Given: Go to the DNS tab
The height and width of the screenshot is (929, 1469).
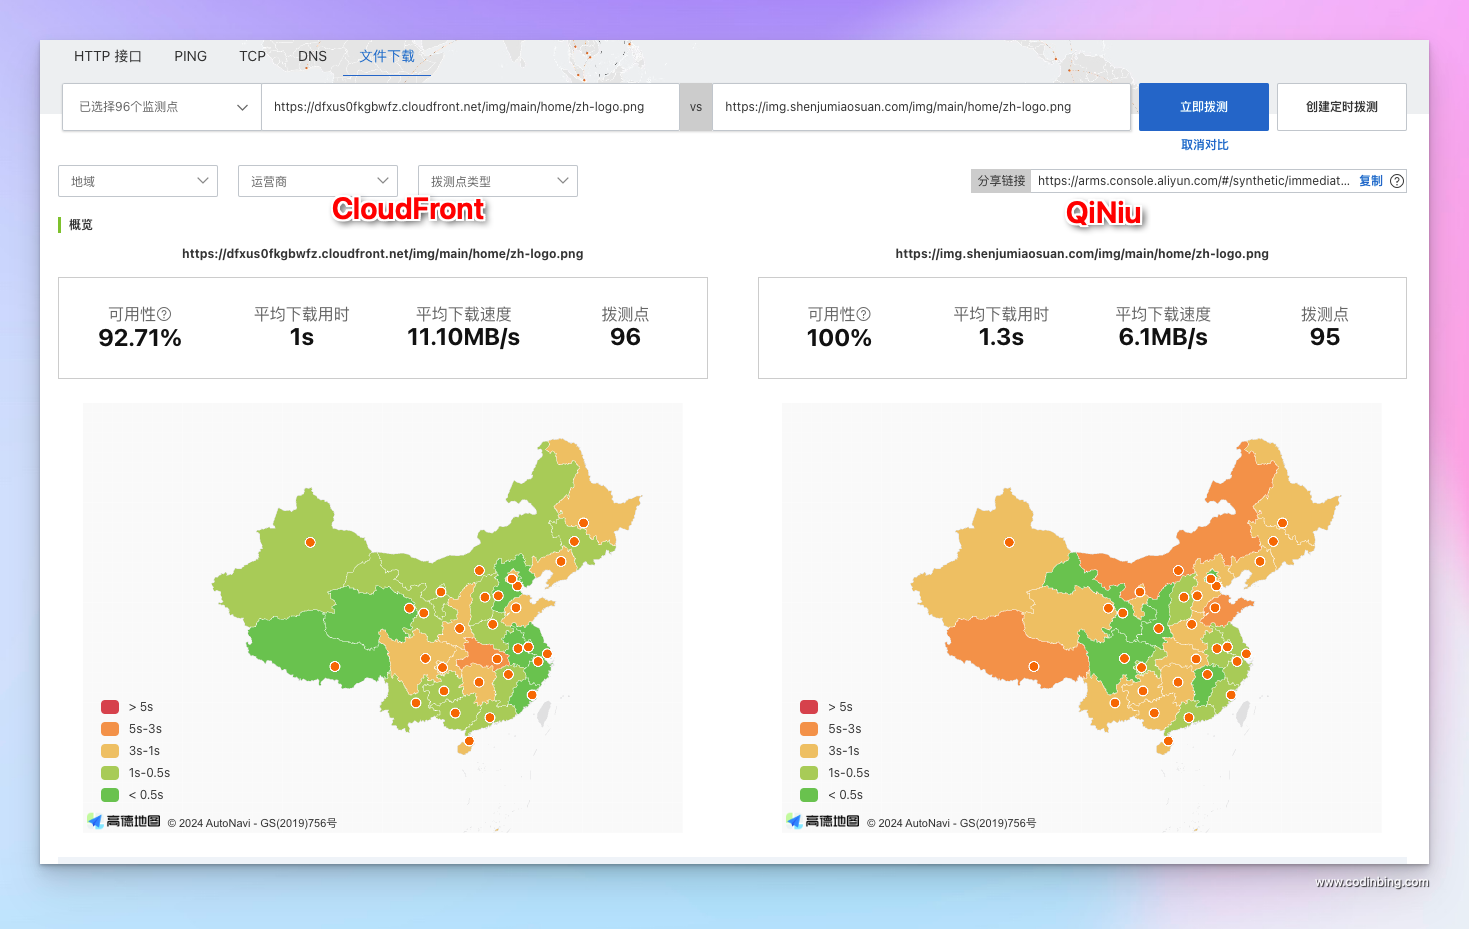Looking at the screenshot, I should [312, 56].
